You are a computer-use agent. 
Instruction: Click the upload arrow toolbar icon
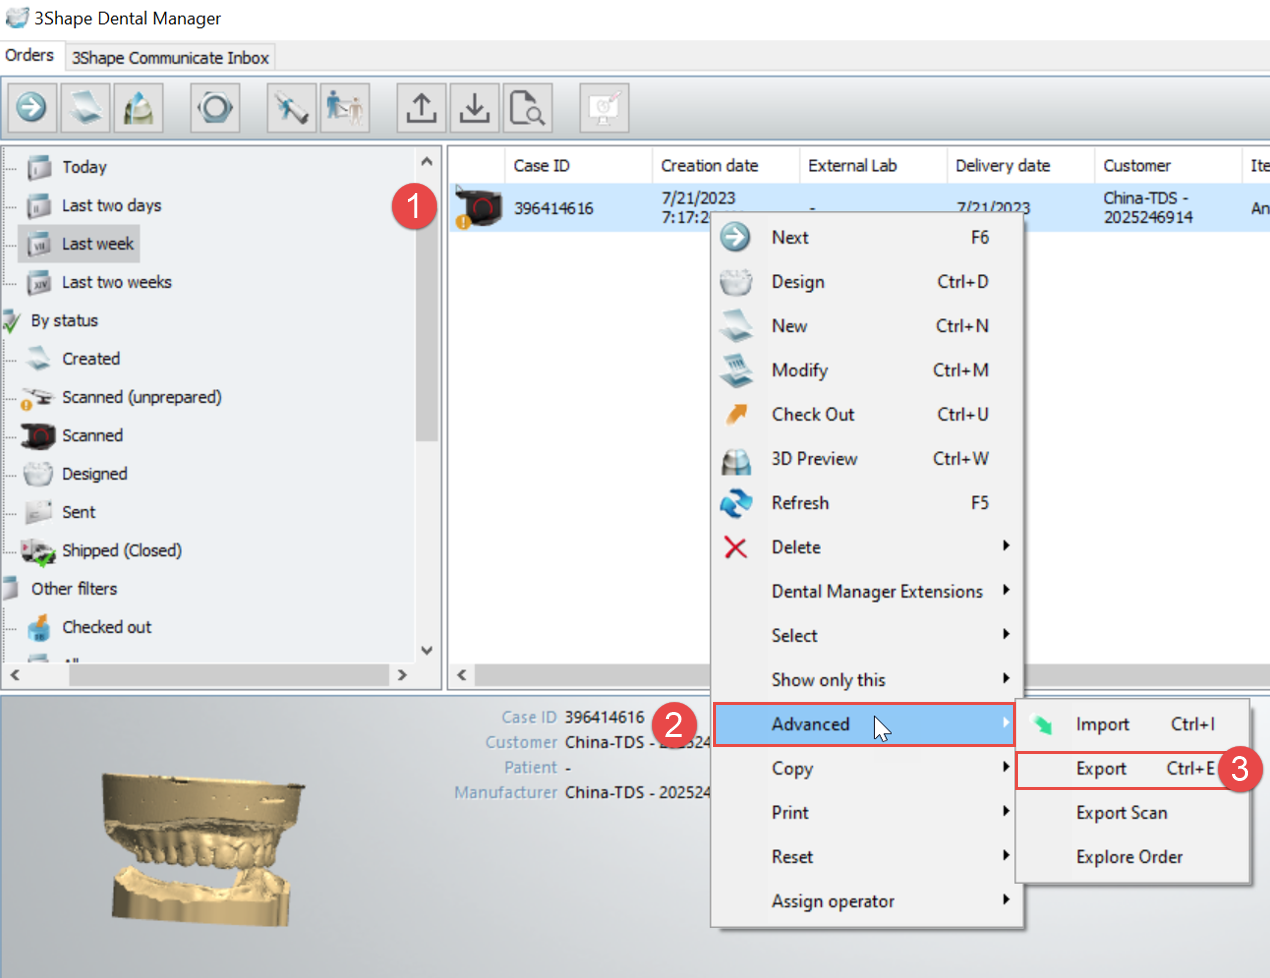(x=422, y=107)
